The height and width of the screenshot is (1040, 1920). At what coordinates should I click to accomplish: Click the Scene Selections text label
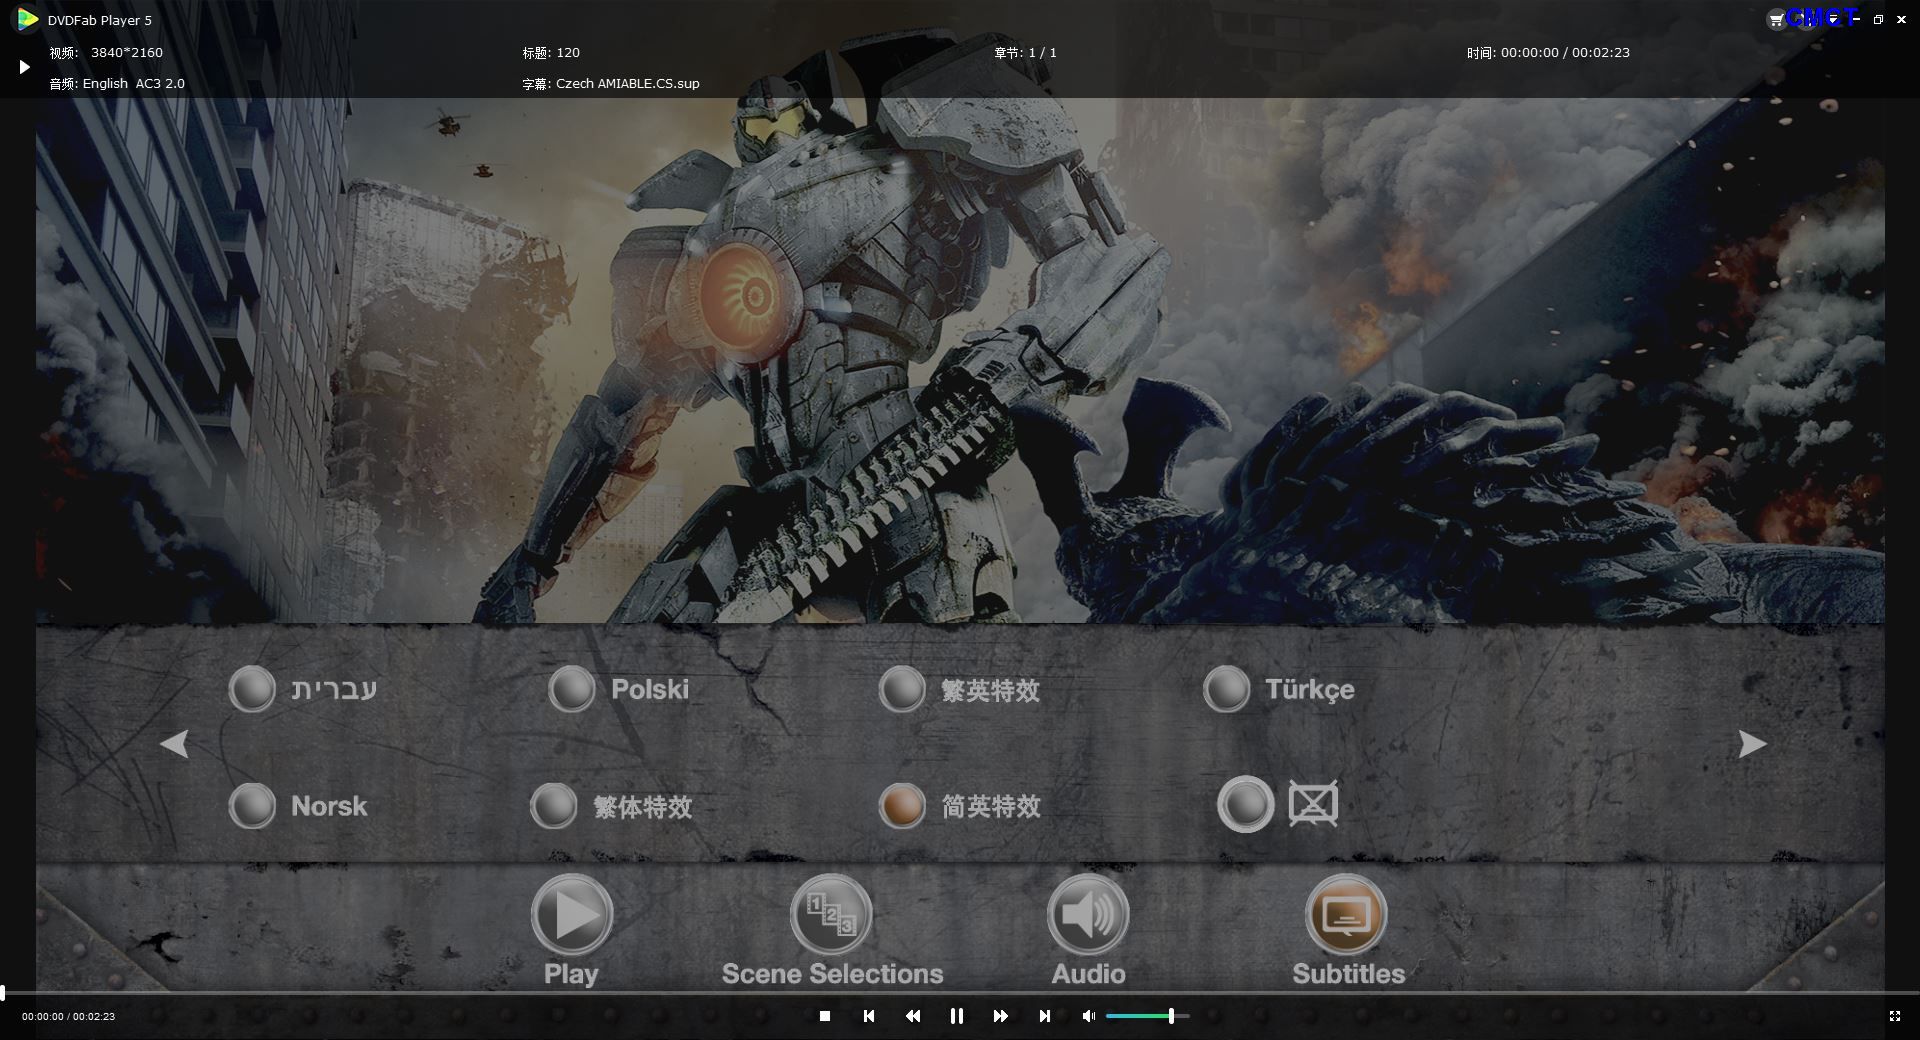coord(832,974)
